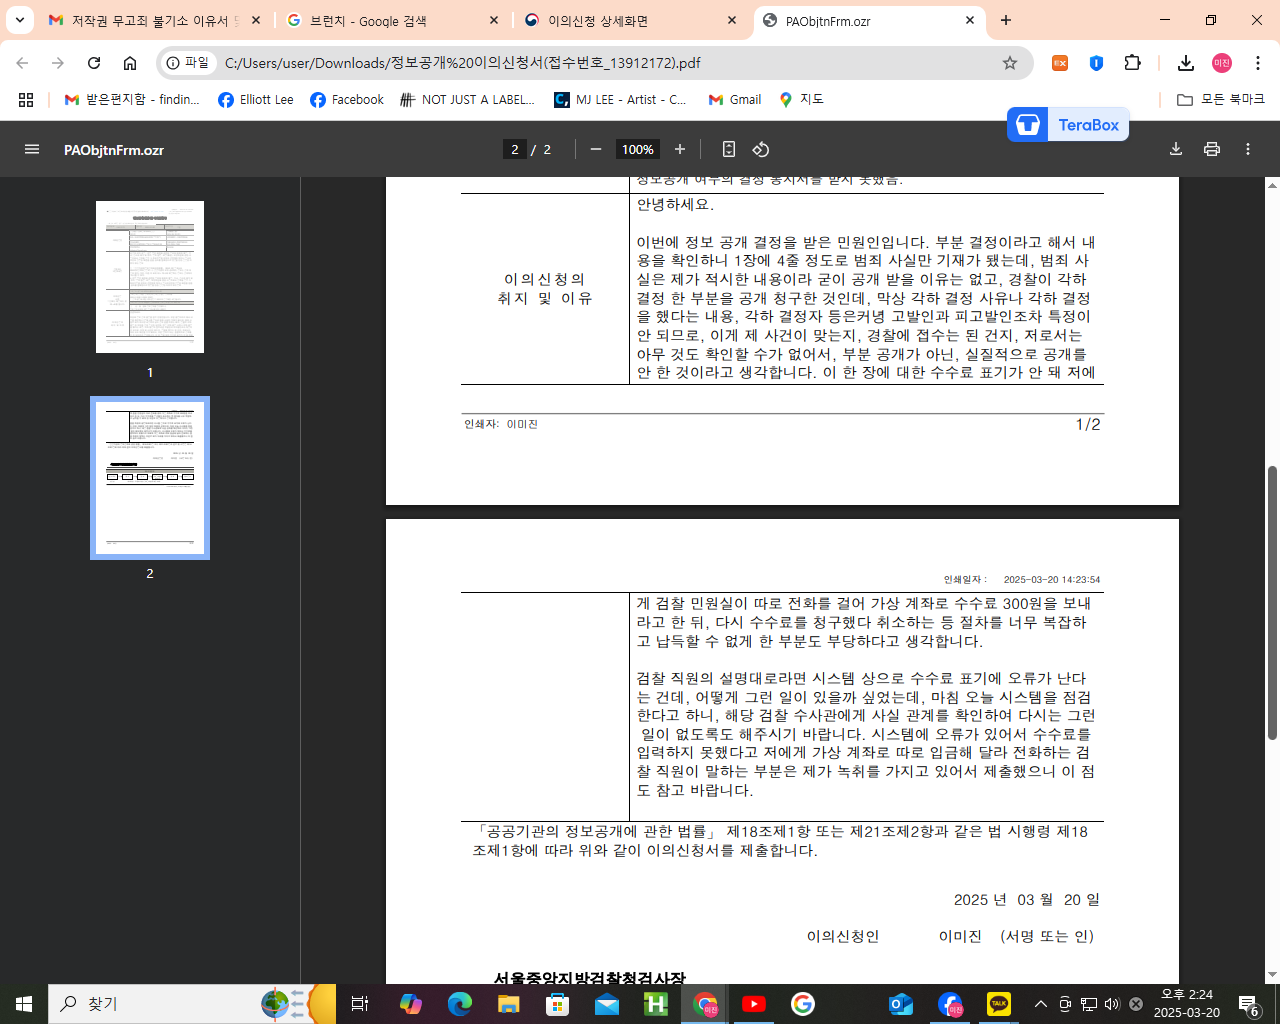Download the PDF via viewer icon
This screenshot has height=1024, width=1280.
[1176, 148]
